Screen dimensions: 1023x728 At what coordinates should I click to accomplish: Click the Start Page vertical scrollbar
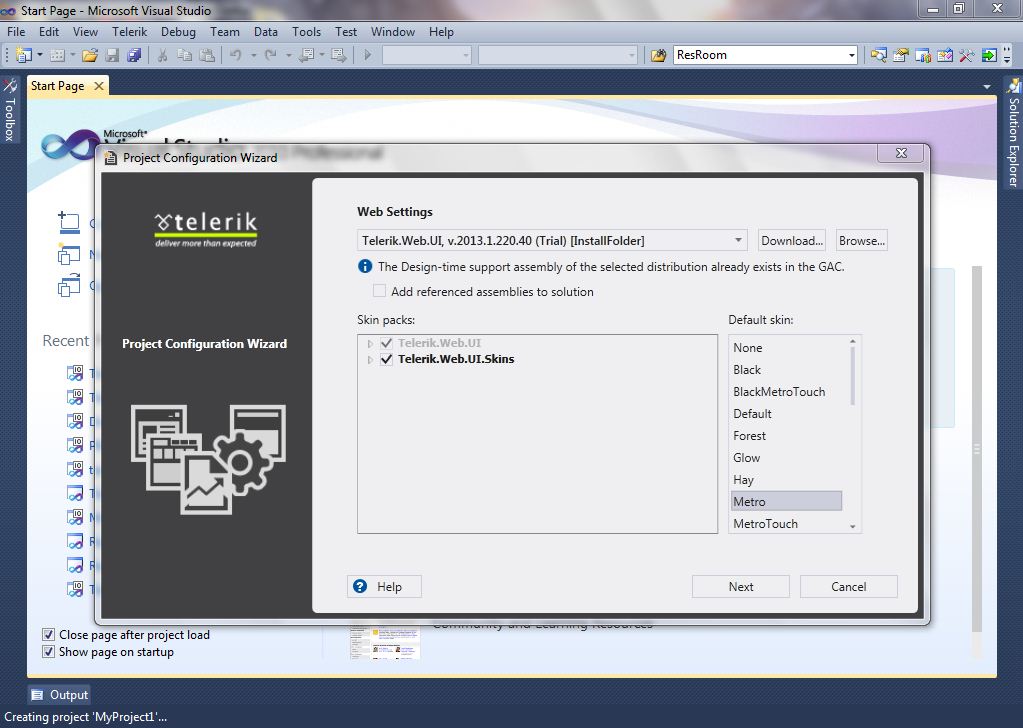coord(977,449)
